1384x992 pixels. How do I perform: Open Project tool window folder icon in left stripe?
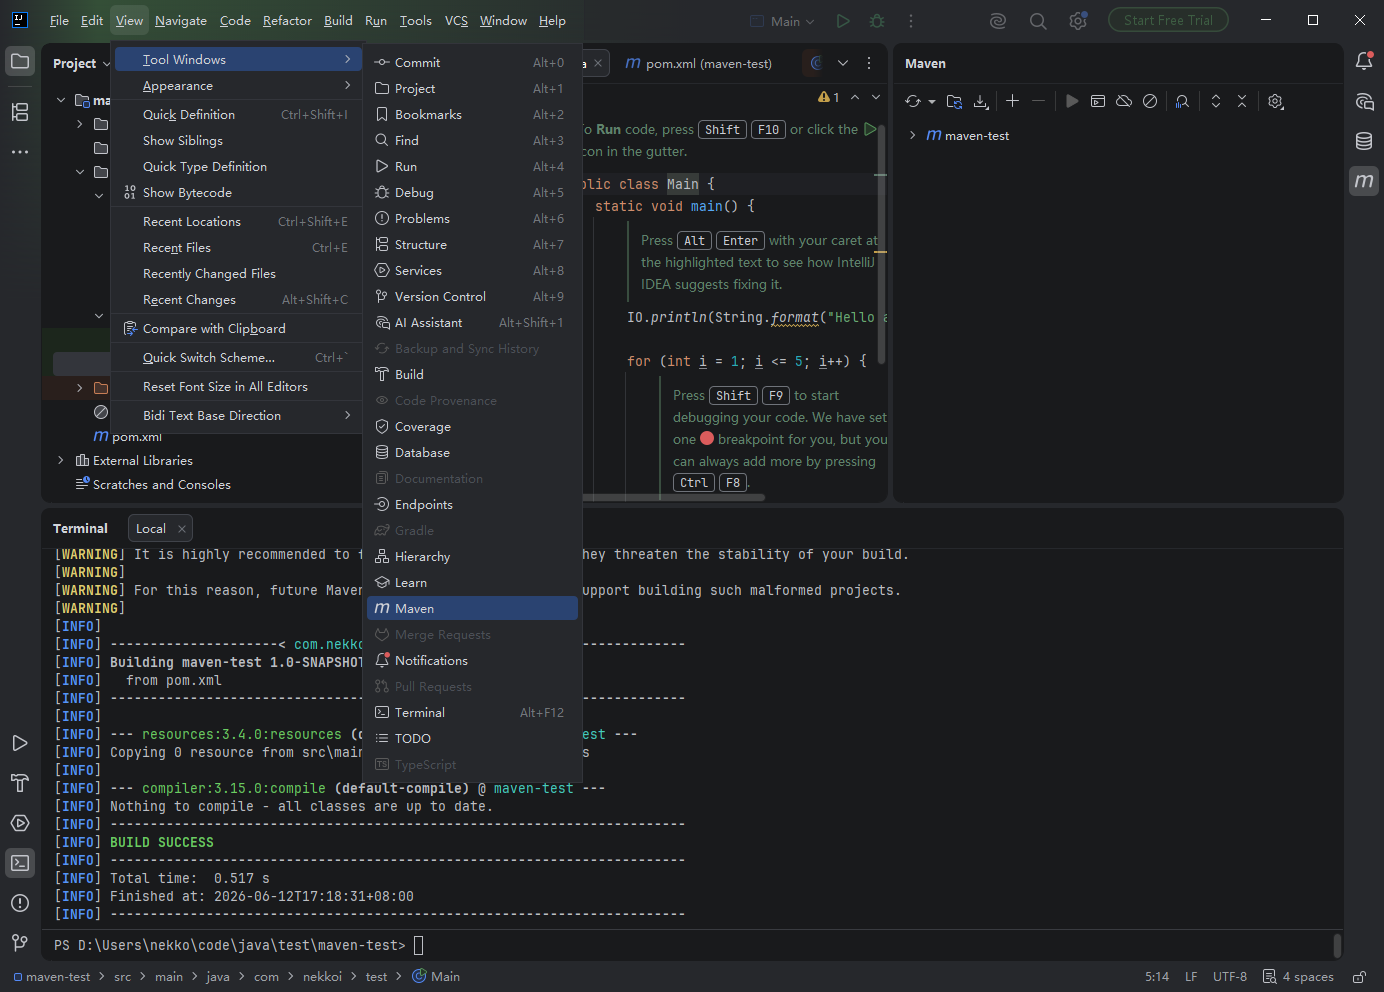coord(20,61)
